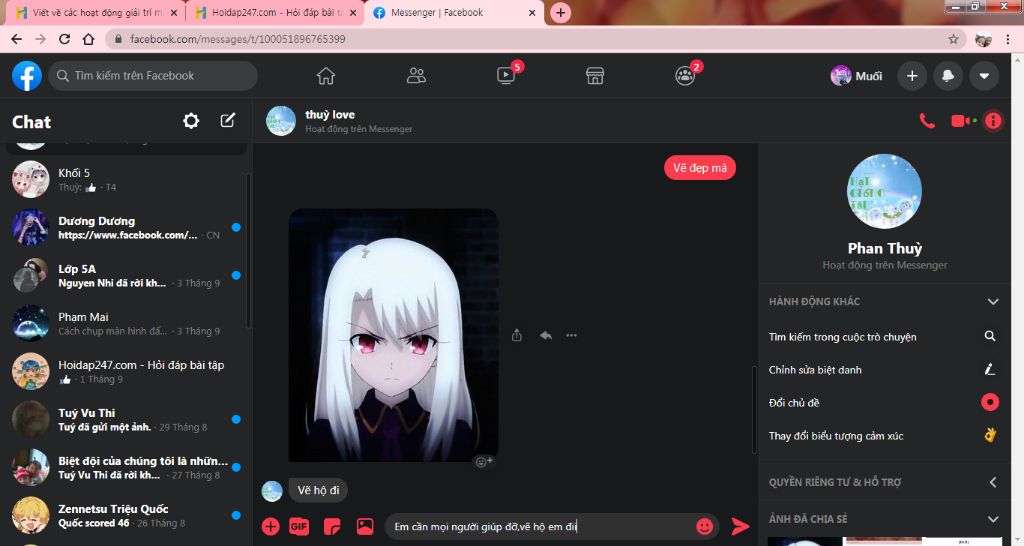
Task: Open the emoji picker in composer
Action: pyautogui.click(x=704, y=526)
